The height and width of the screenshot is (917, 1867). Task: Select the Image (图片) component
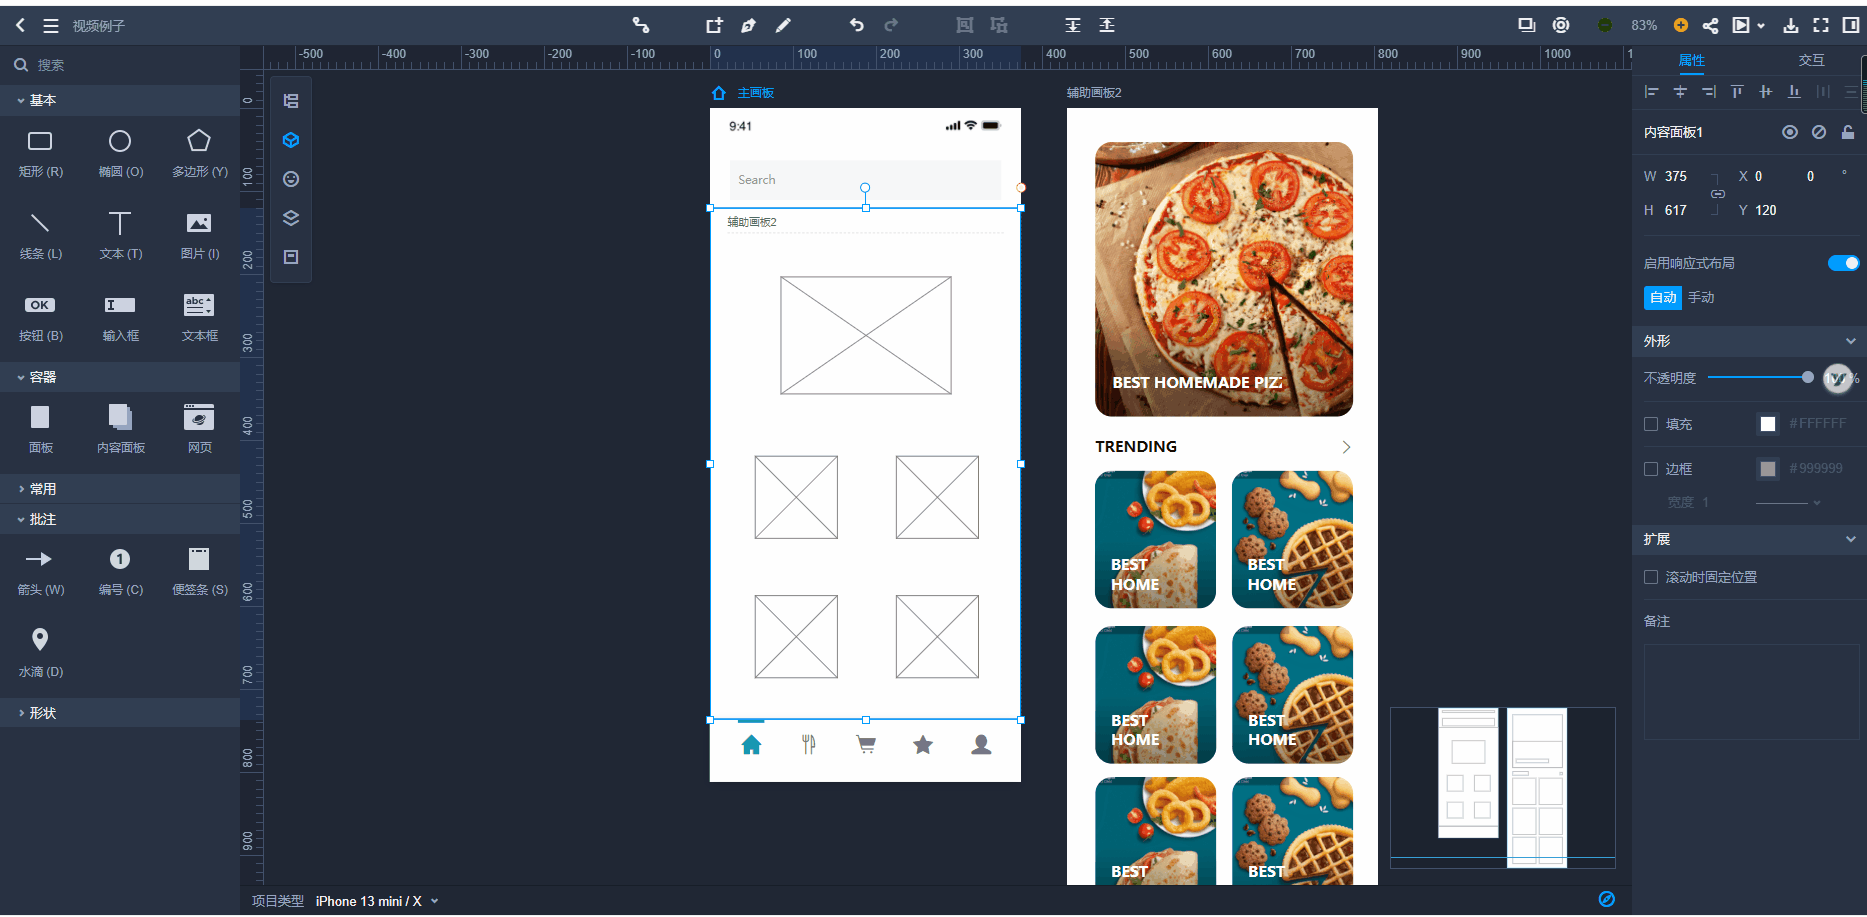[199, 235]
